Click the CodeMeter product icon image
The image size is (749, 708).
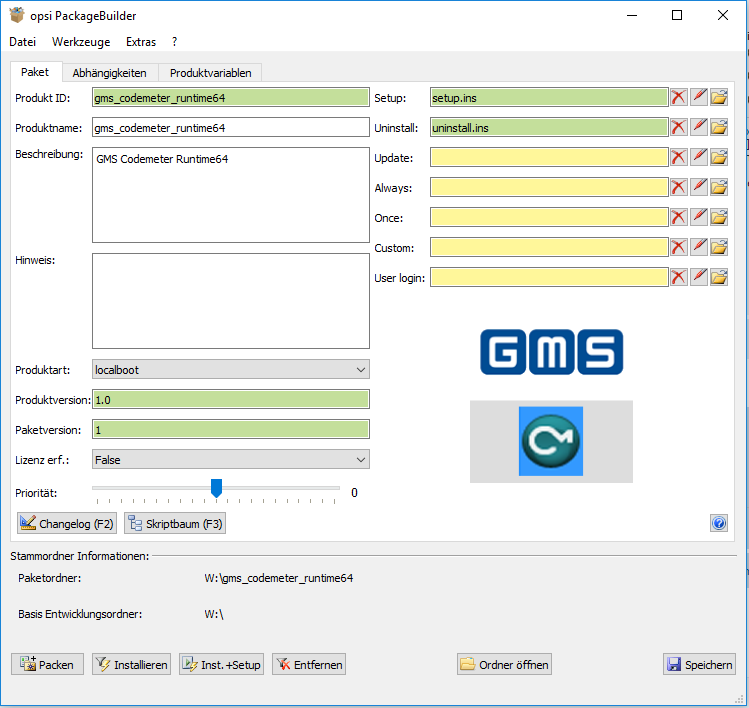tap(551, 441)
